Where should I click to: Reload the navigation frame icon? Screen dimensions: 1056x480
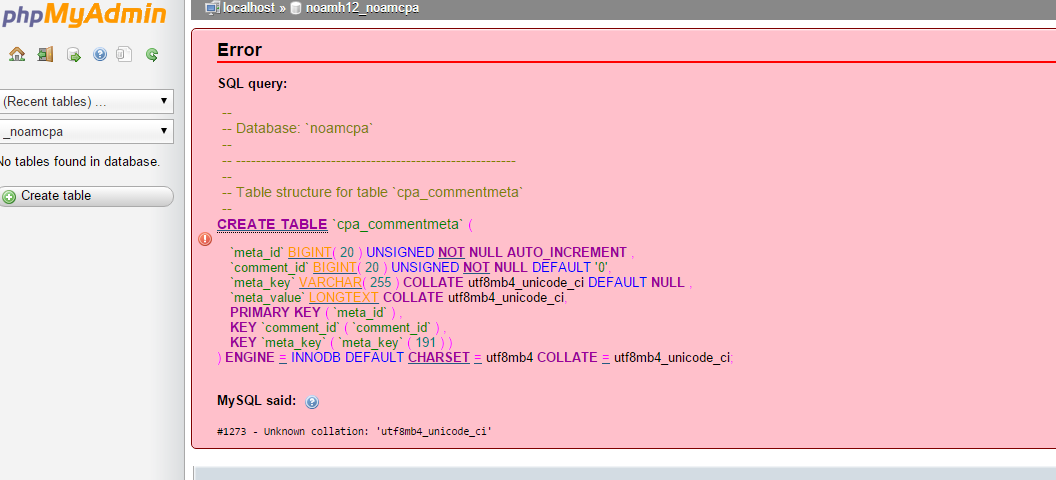[152, 55]
